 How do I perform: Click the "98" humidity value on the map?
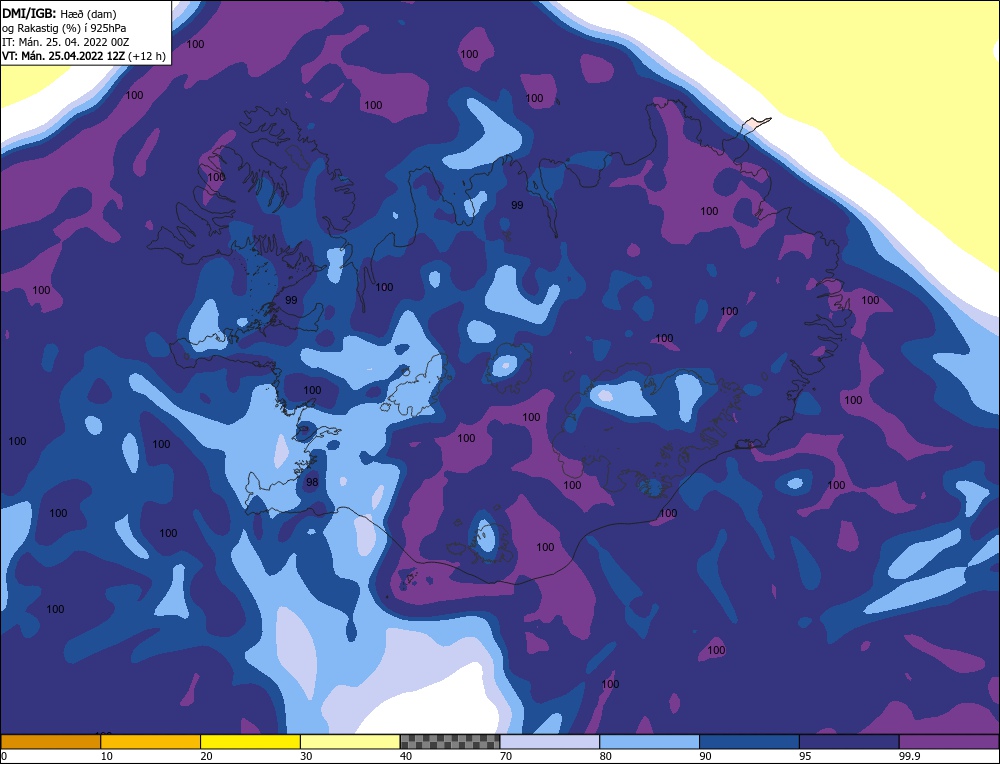click(x=312, y=482)
